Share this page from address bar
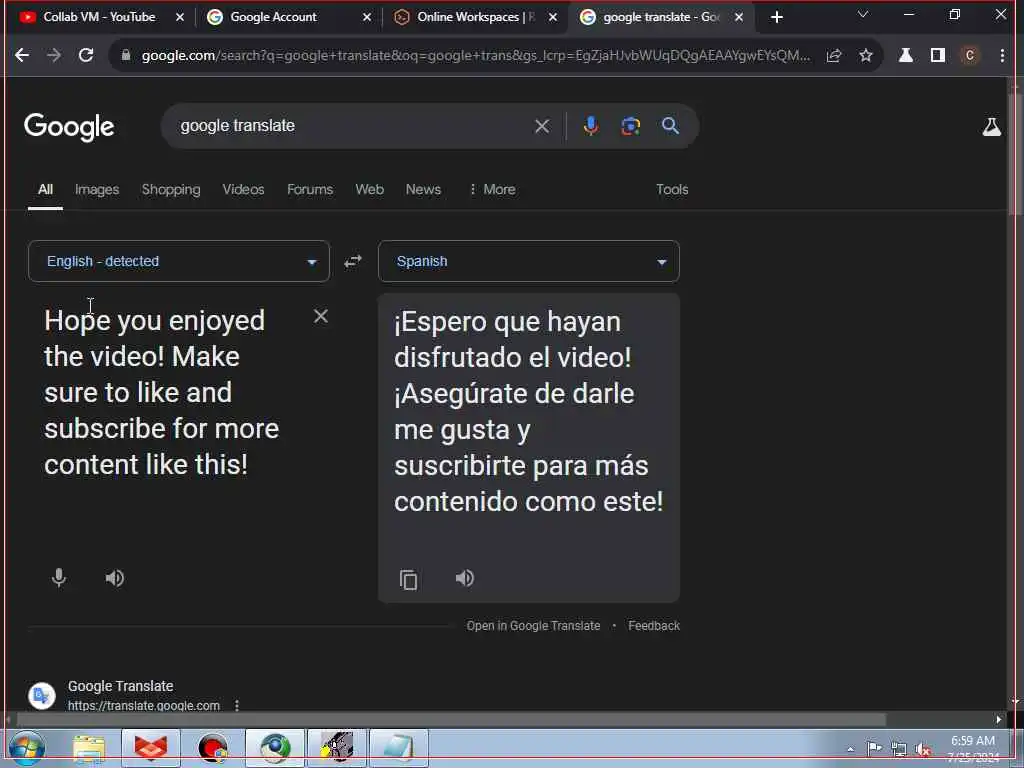 (833, 56)
